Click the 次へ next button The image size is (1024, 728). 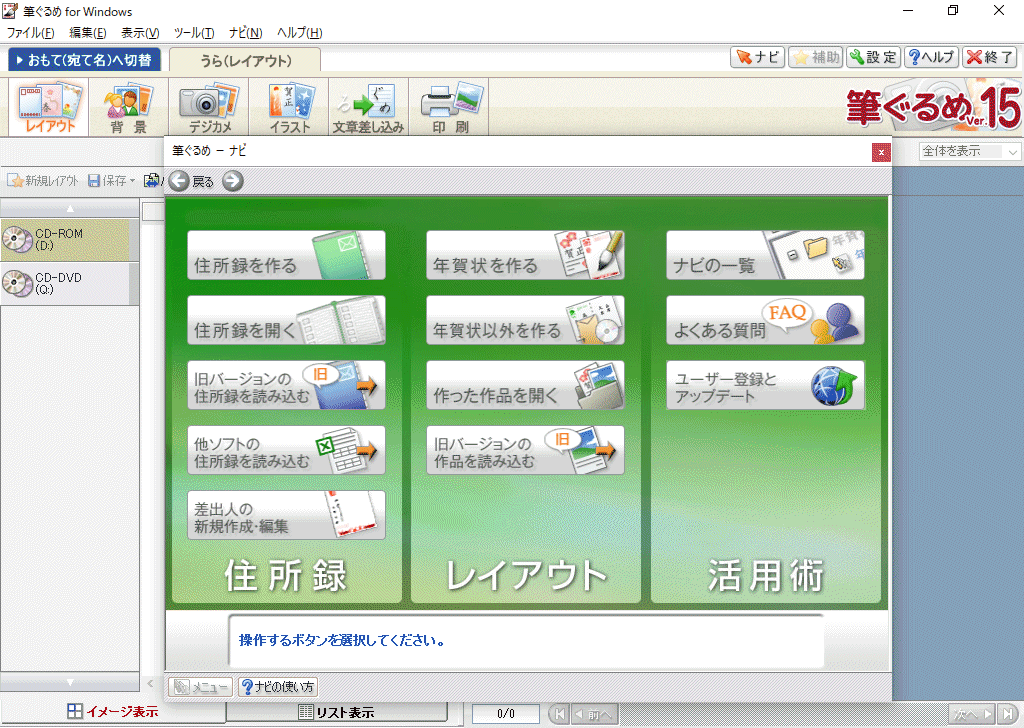[972, 714]
